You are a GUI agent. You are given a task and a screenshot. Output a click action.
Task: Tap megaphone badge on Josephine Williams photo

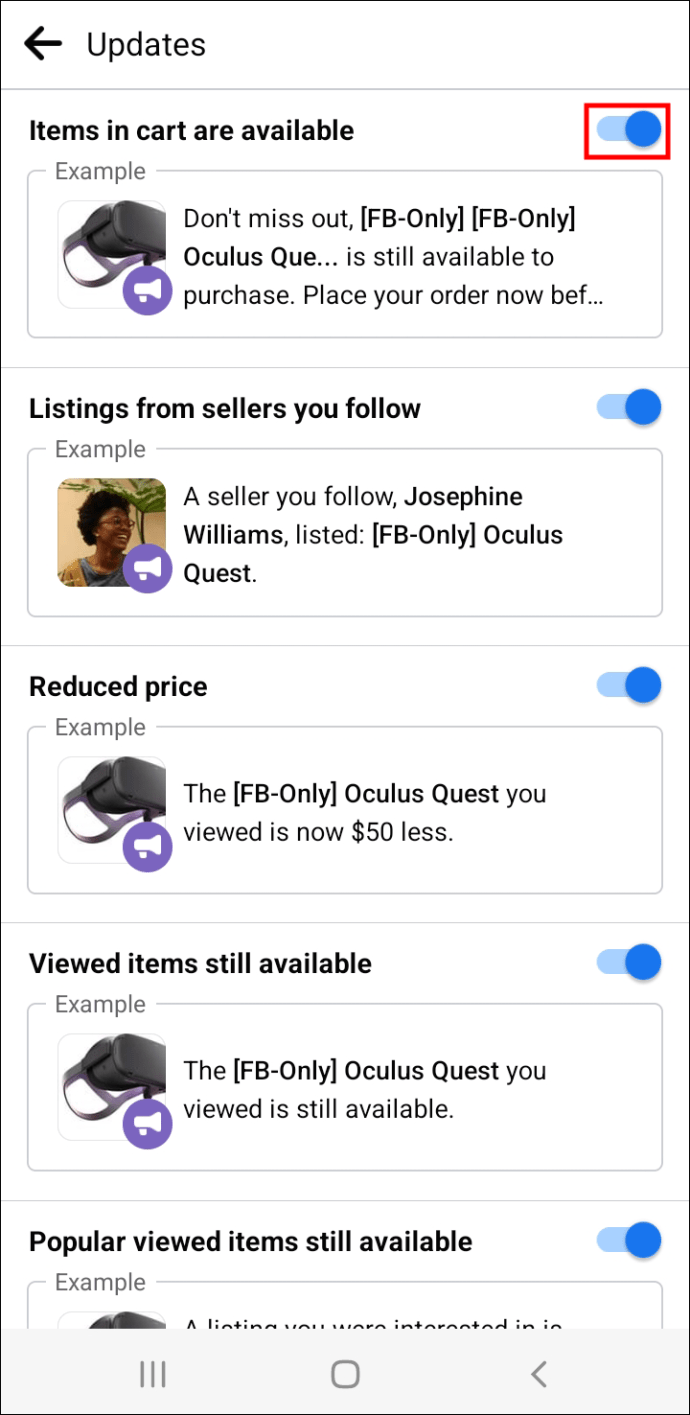(148, 568)
